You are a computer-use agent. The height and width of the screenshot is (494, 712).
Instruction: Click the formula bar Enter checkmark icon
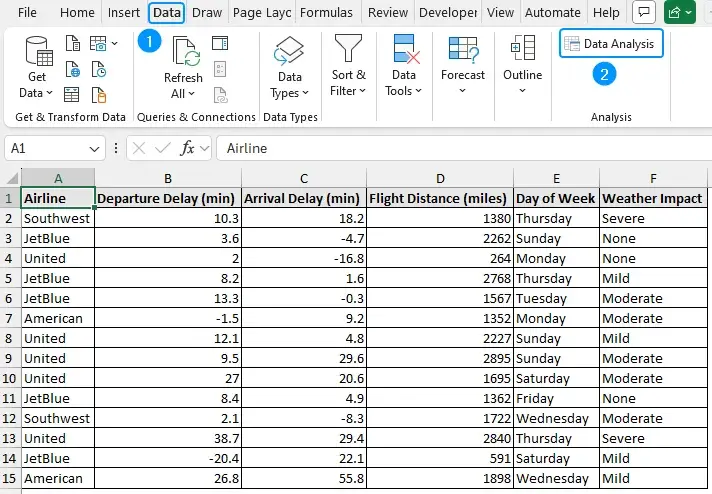(163, 148)
